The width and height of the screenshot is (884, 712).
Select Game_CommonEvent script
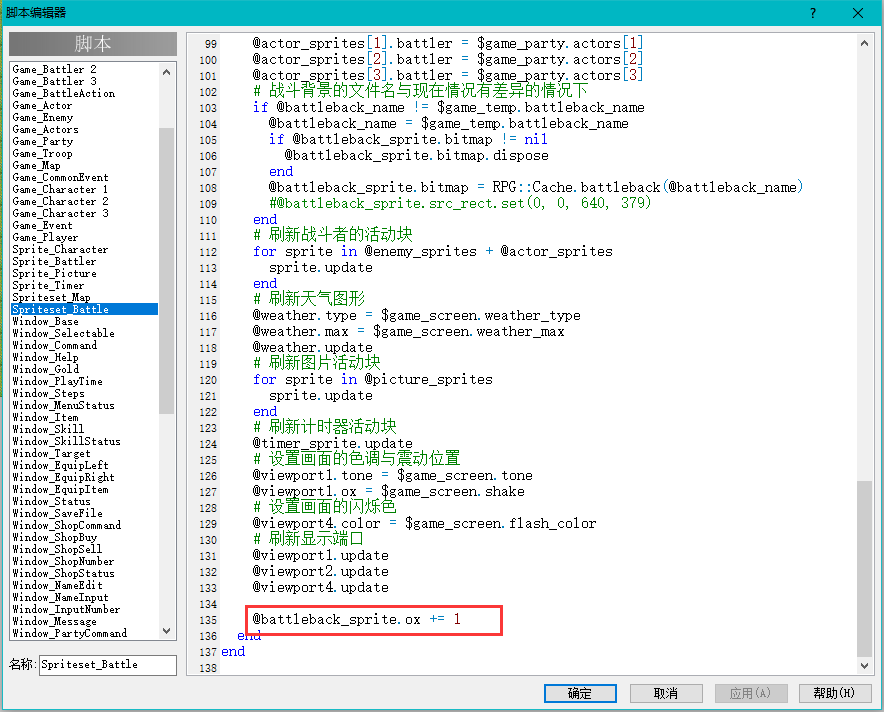pyautogui.click(x=60, y=178)
